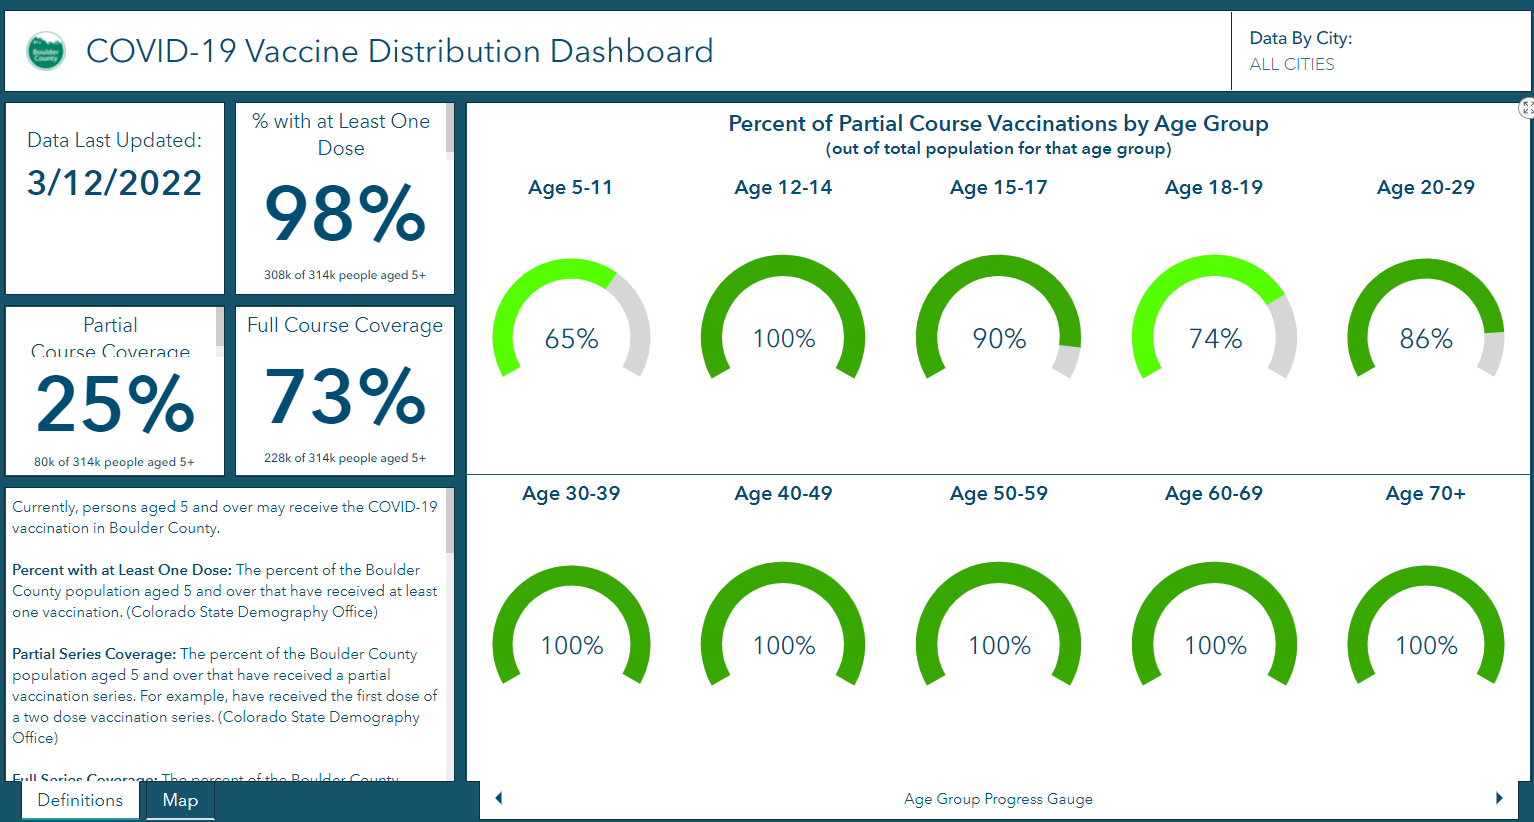The width and height of the screenshot is (1534, 822).
Task: Click the '228k of 314k people aged 5+' text
Action: tap(345, 458)
